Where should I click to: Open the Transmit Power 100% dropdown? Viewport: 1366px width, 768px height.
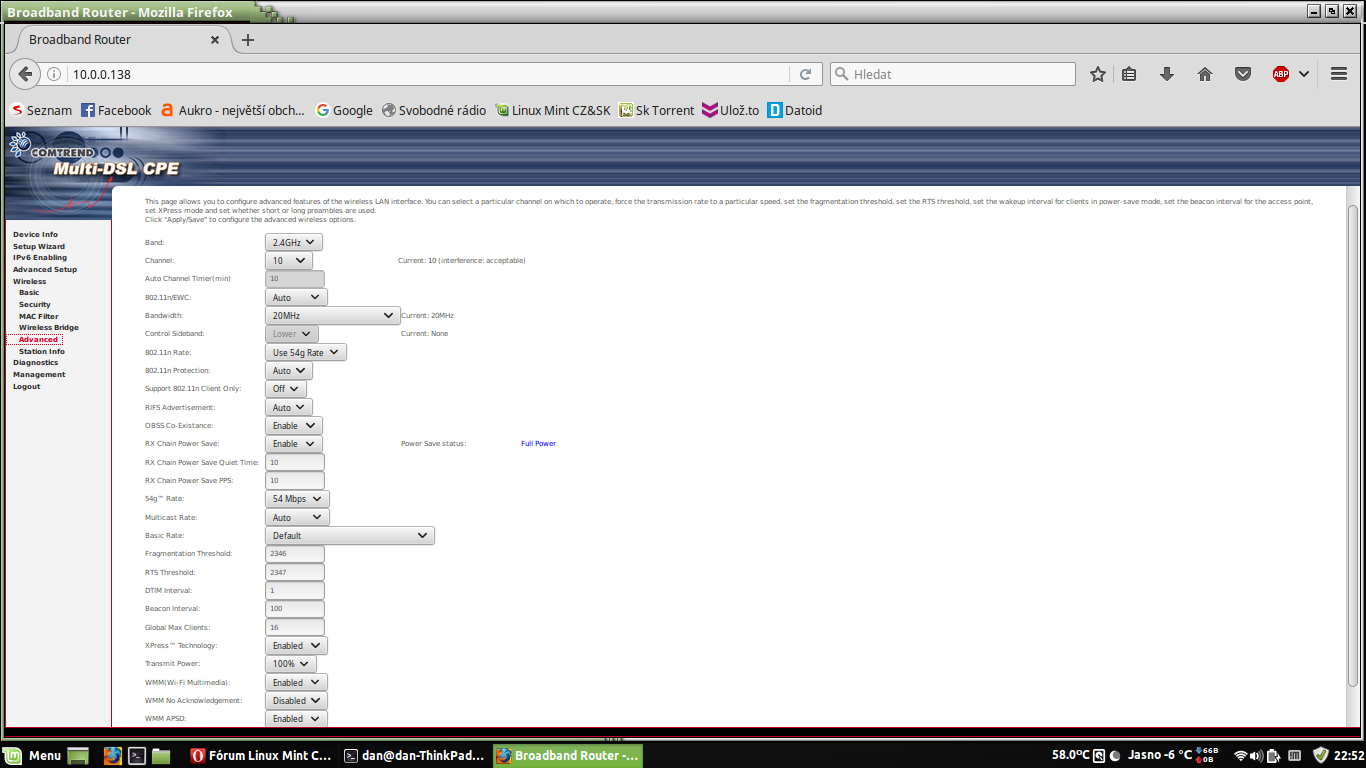pos(291,664)
